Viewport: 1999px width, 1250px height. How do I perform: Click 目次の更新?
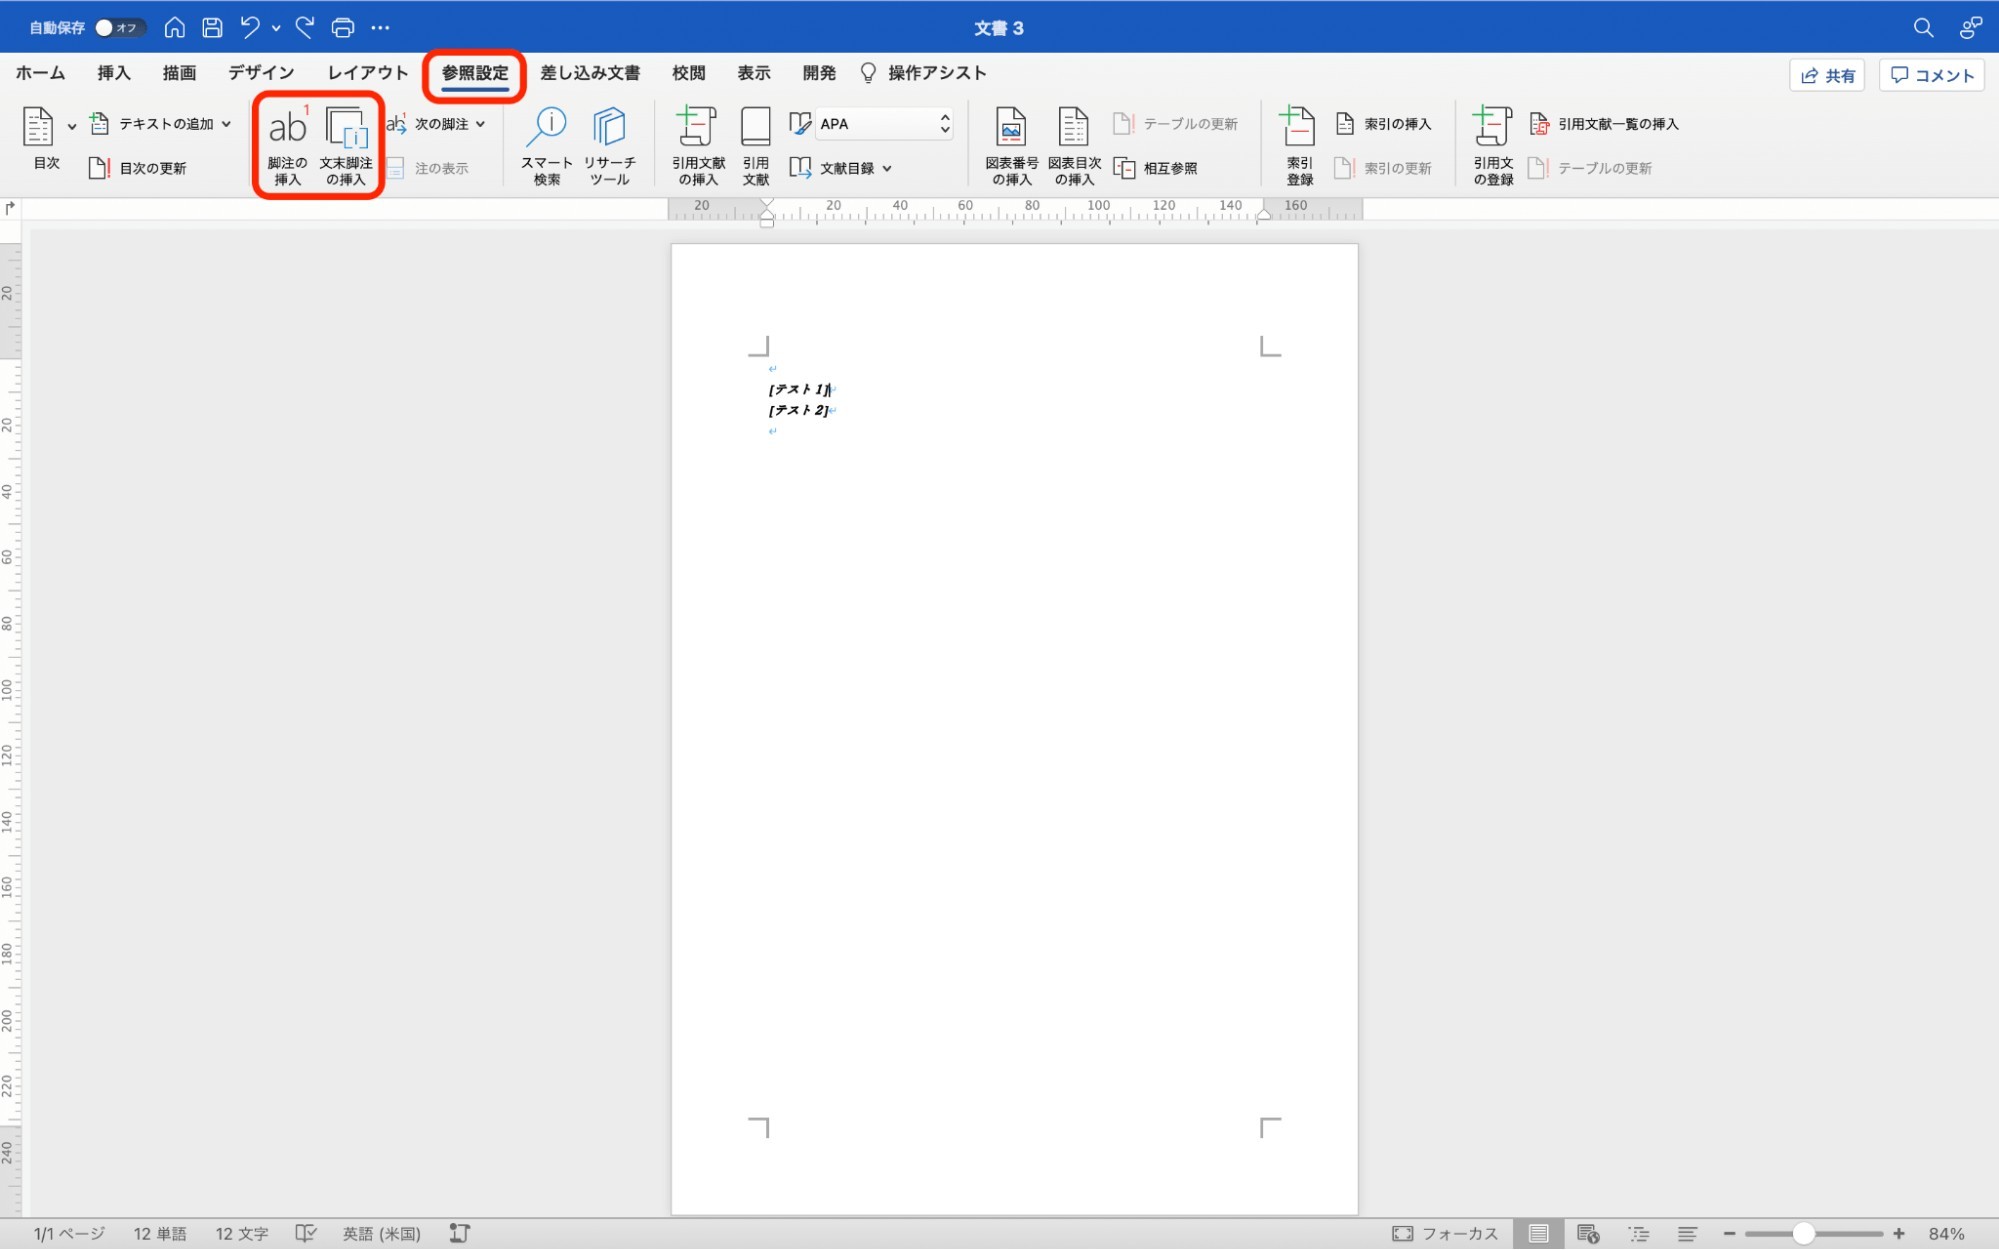[138, 168]
